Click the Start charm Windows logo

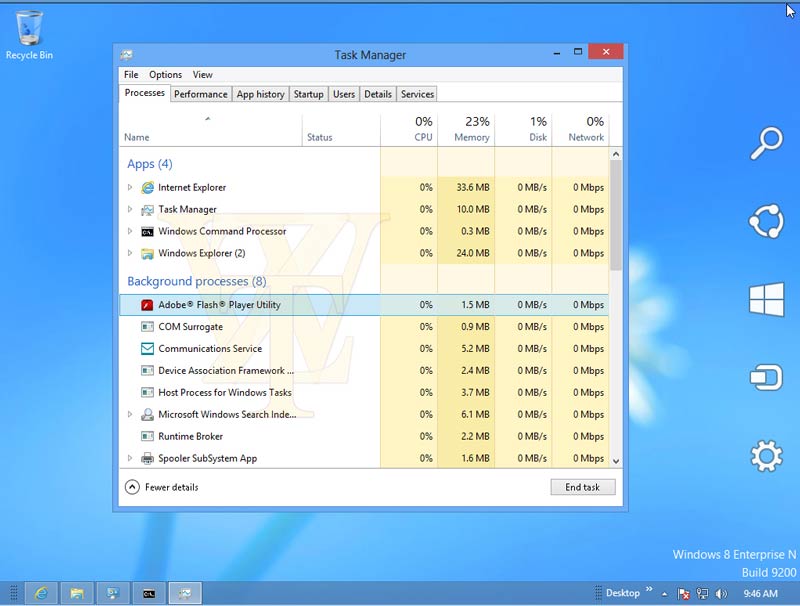pos(766,300)
